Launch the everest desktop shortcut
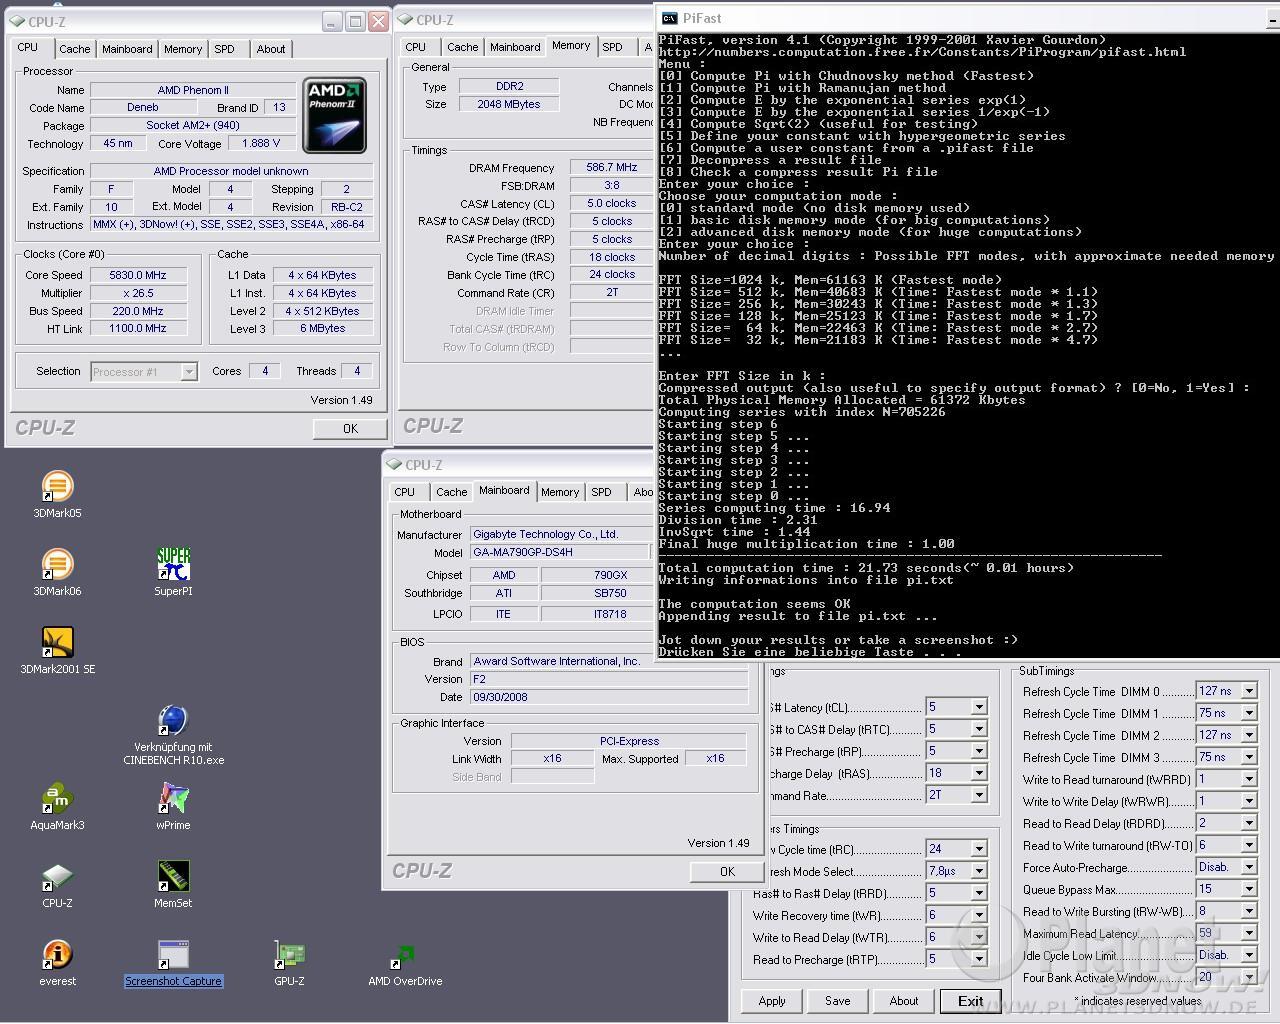This screenshot has height=1024, width=1280. (57, 955)
